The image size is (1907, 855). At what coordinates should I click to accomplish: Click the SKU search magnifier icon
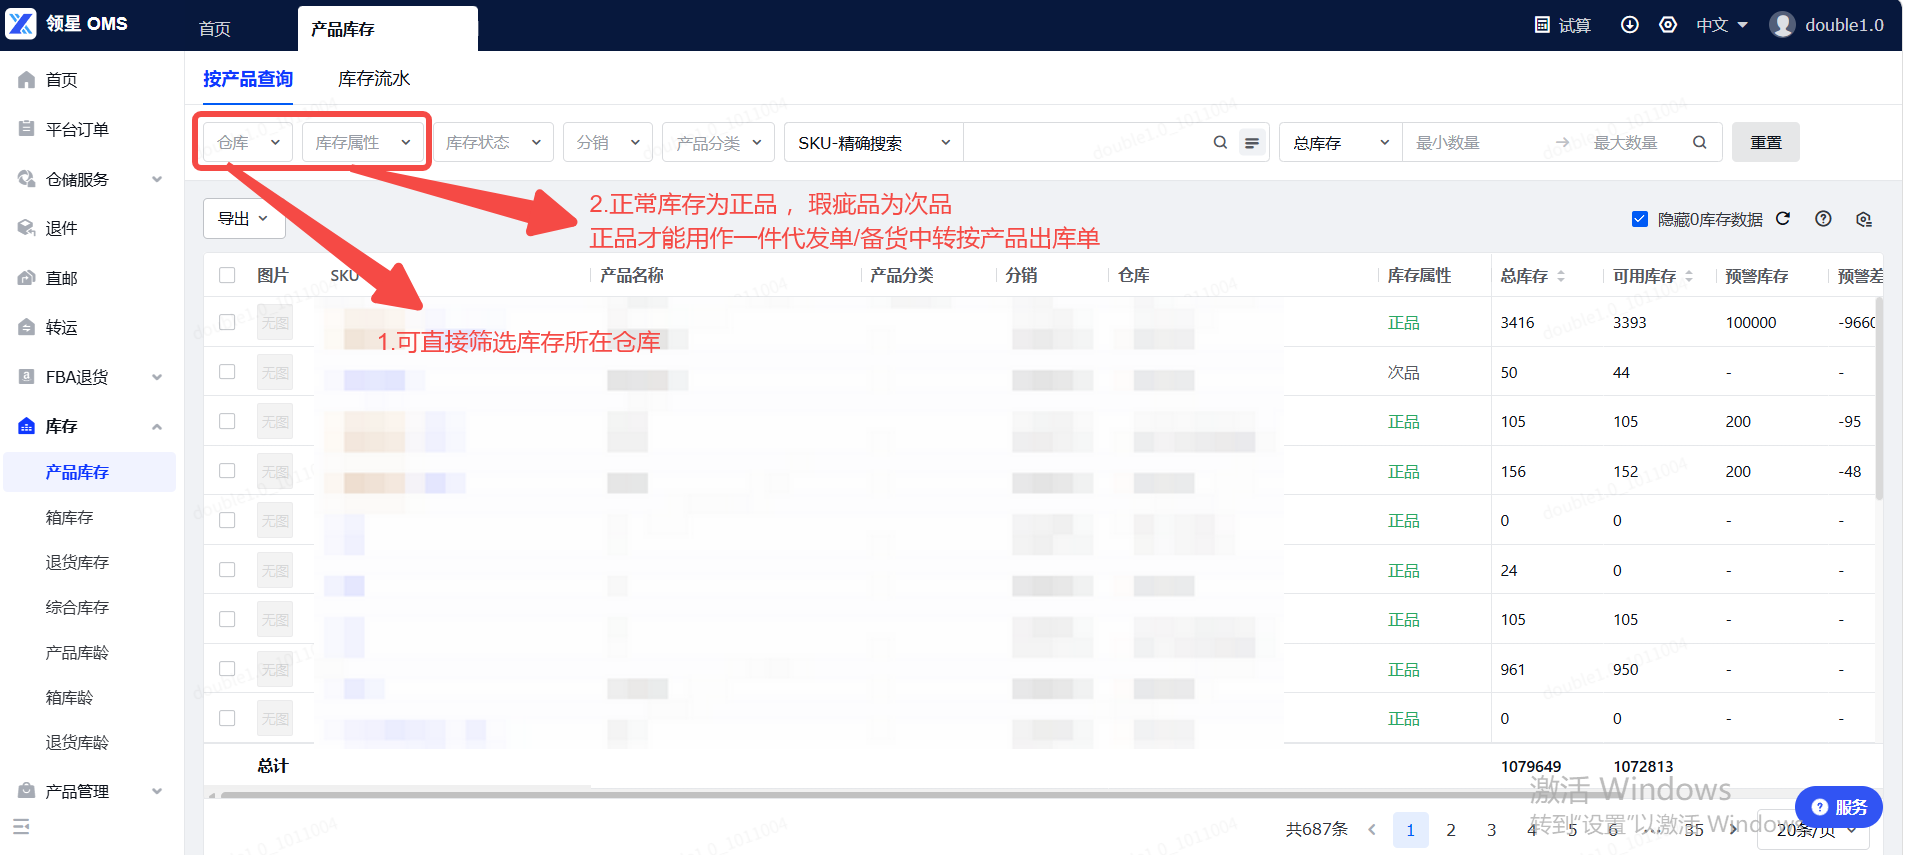pos(1220,143)
